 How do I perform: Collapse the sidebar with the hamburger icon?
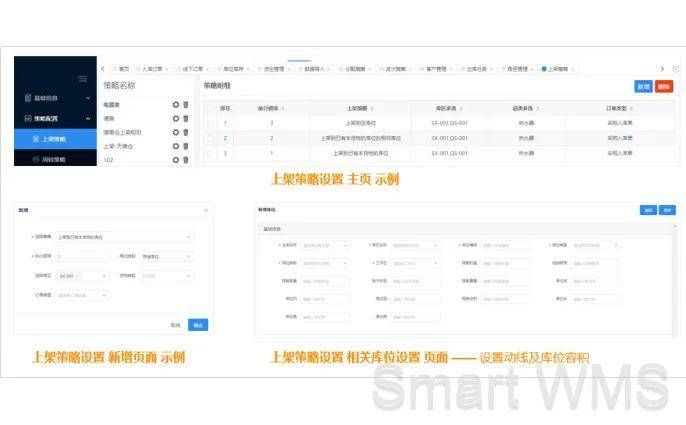82,78
